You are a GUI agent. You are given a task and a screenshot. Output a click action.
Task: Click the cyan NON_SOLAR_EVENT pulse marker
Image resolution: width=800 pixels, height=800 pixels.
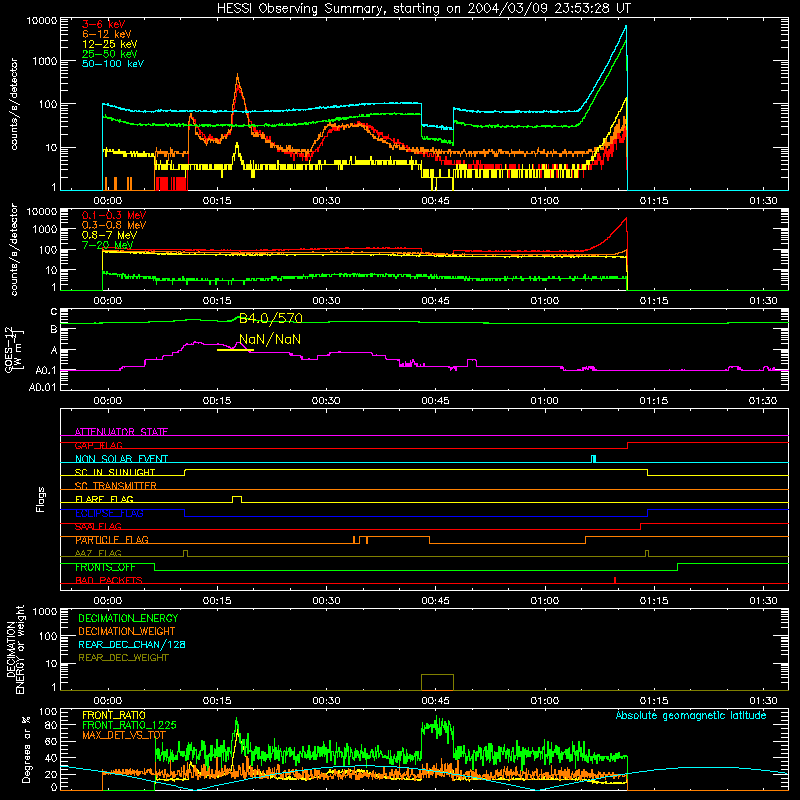click(593, 459)
